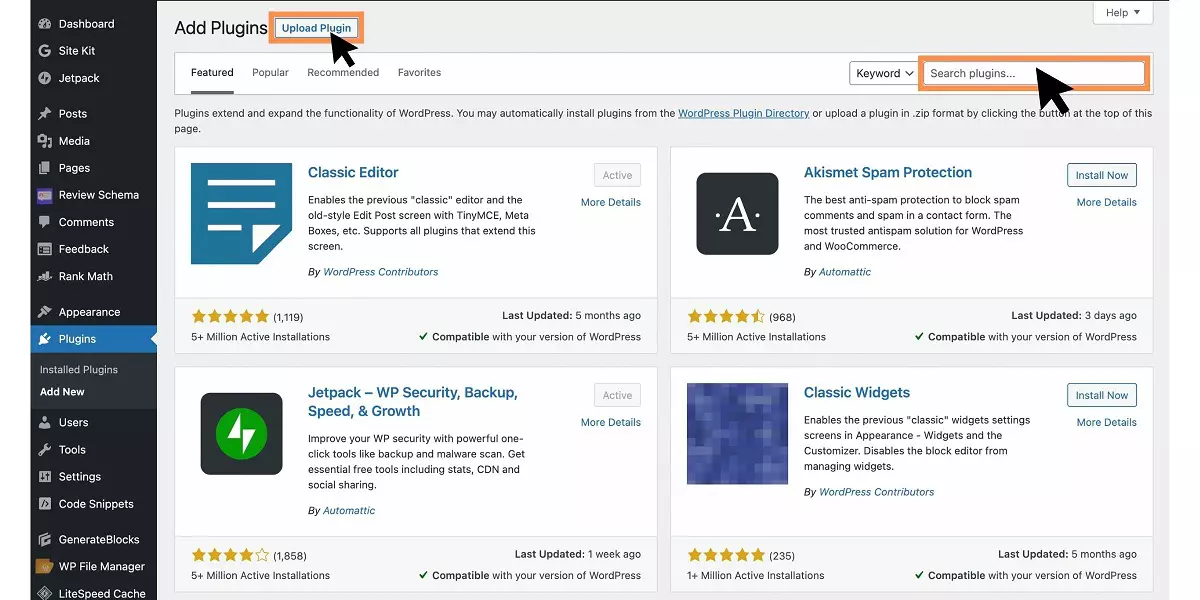Select Add New submenu item
The width and height of the screenshot is (1200, 600).
click(62, 392)
